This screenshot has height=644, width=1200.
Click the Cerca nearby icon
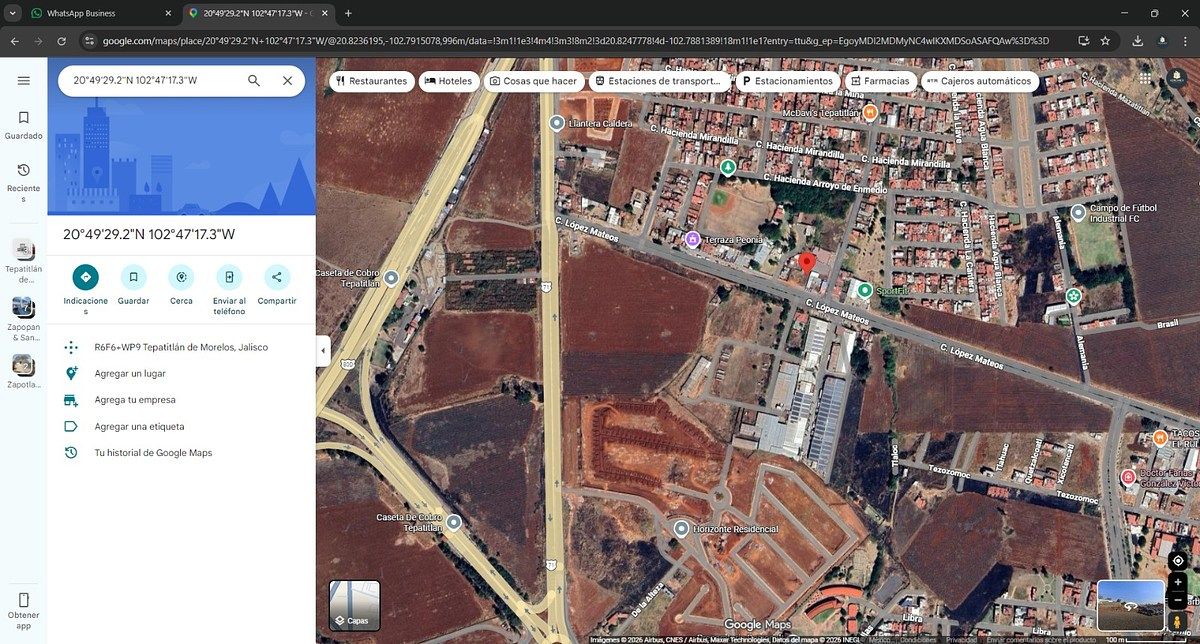[x=181, y=277]
